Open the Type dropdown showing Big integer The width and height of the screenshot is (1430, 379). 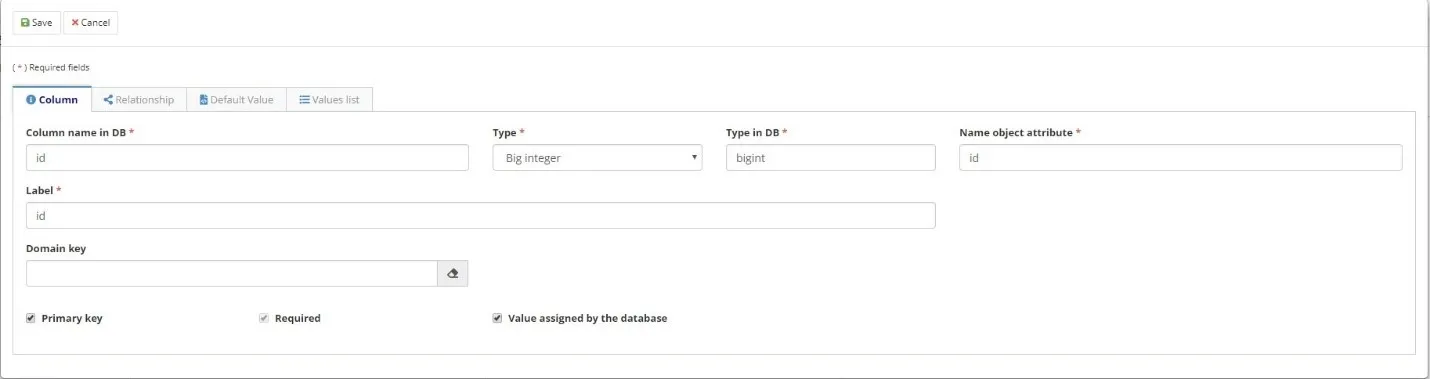point(597,158)
